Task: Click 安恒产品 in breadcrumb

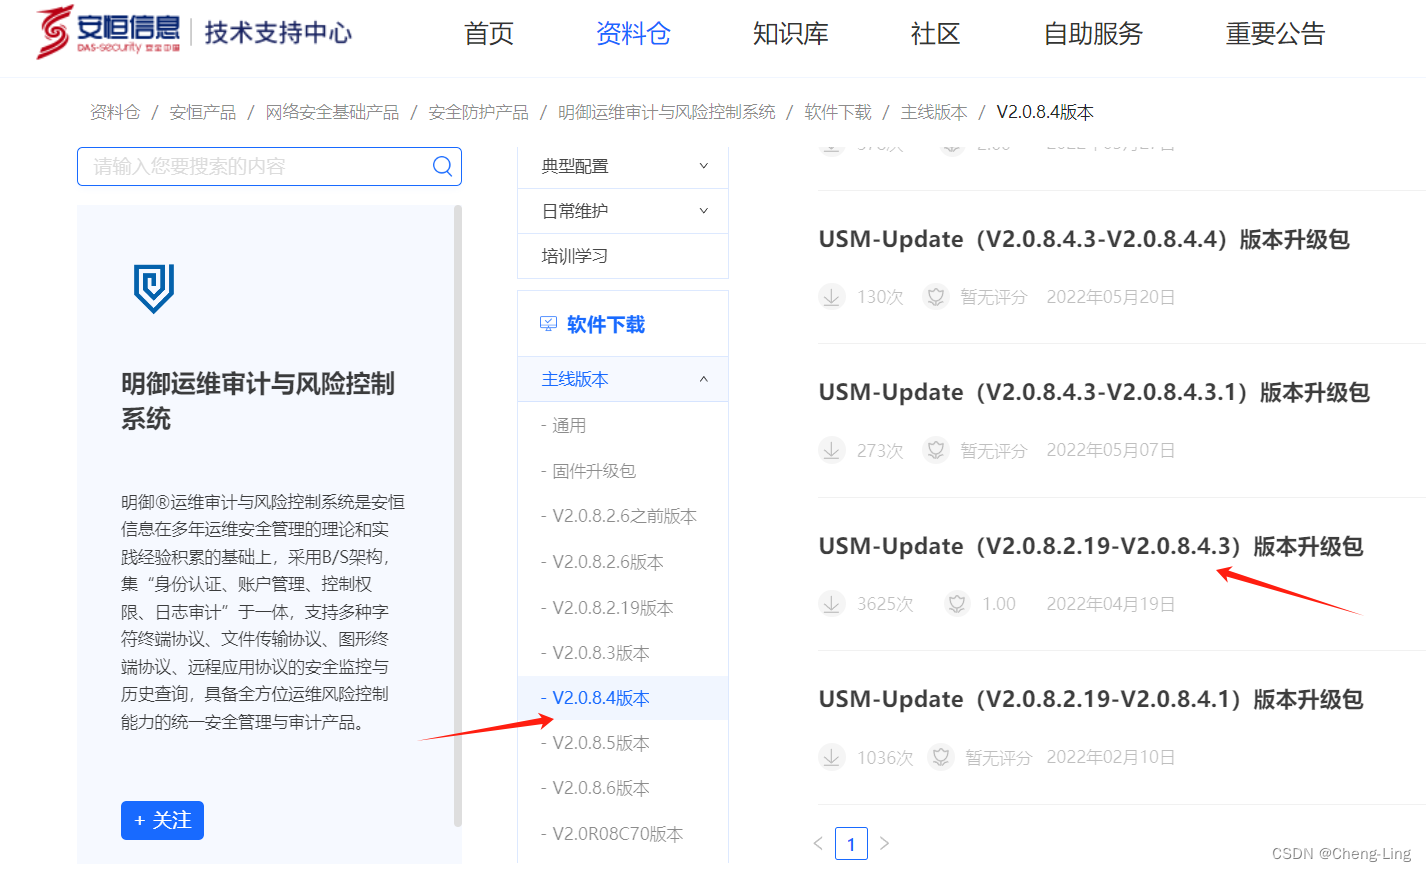Action: [203, 112]
